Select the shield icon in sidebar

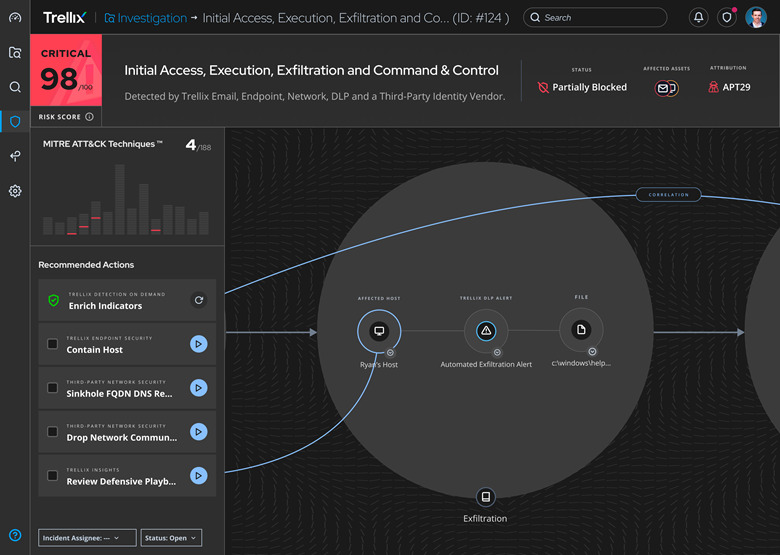pyautogui.click(x=15, y=121)
